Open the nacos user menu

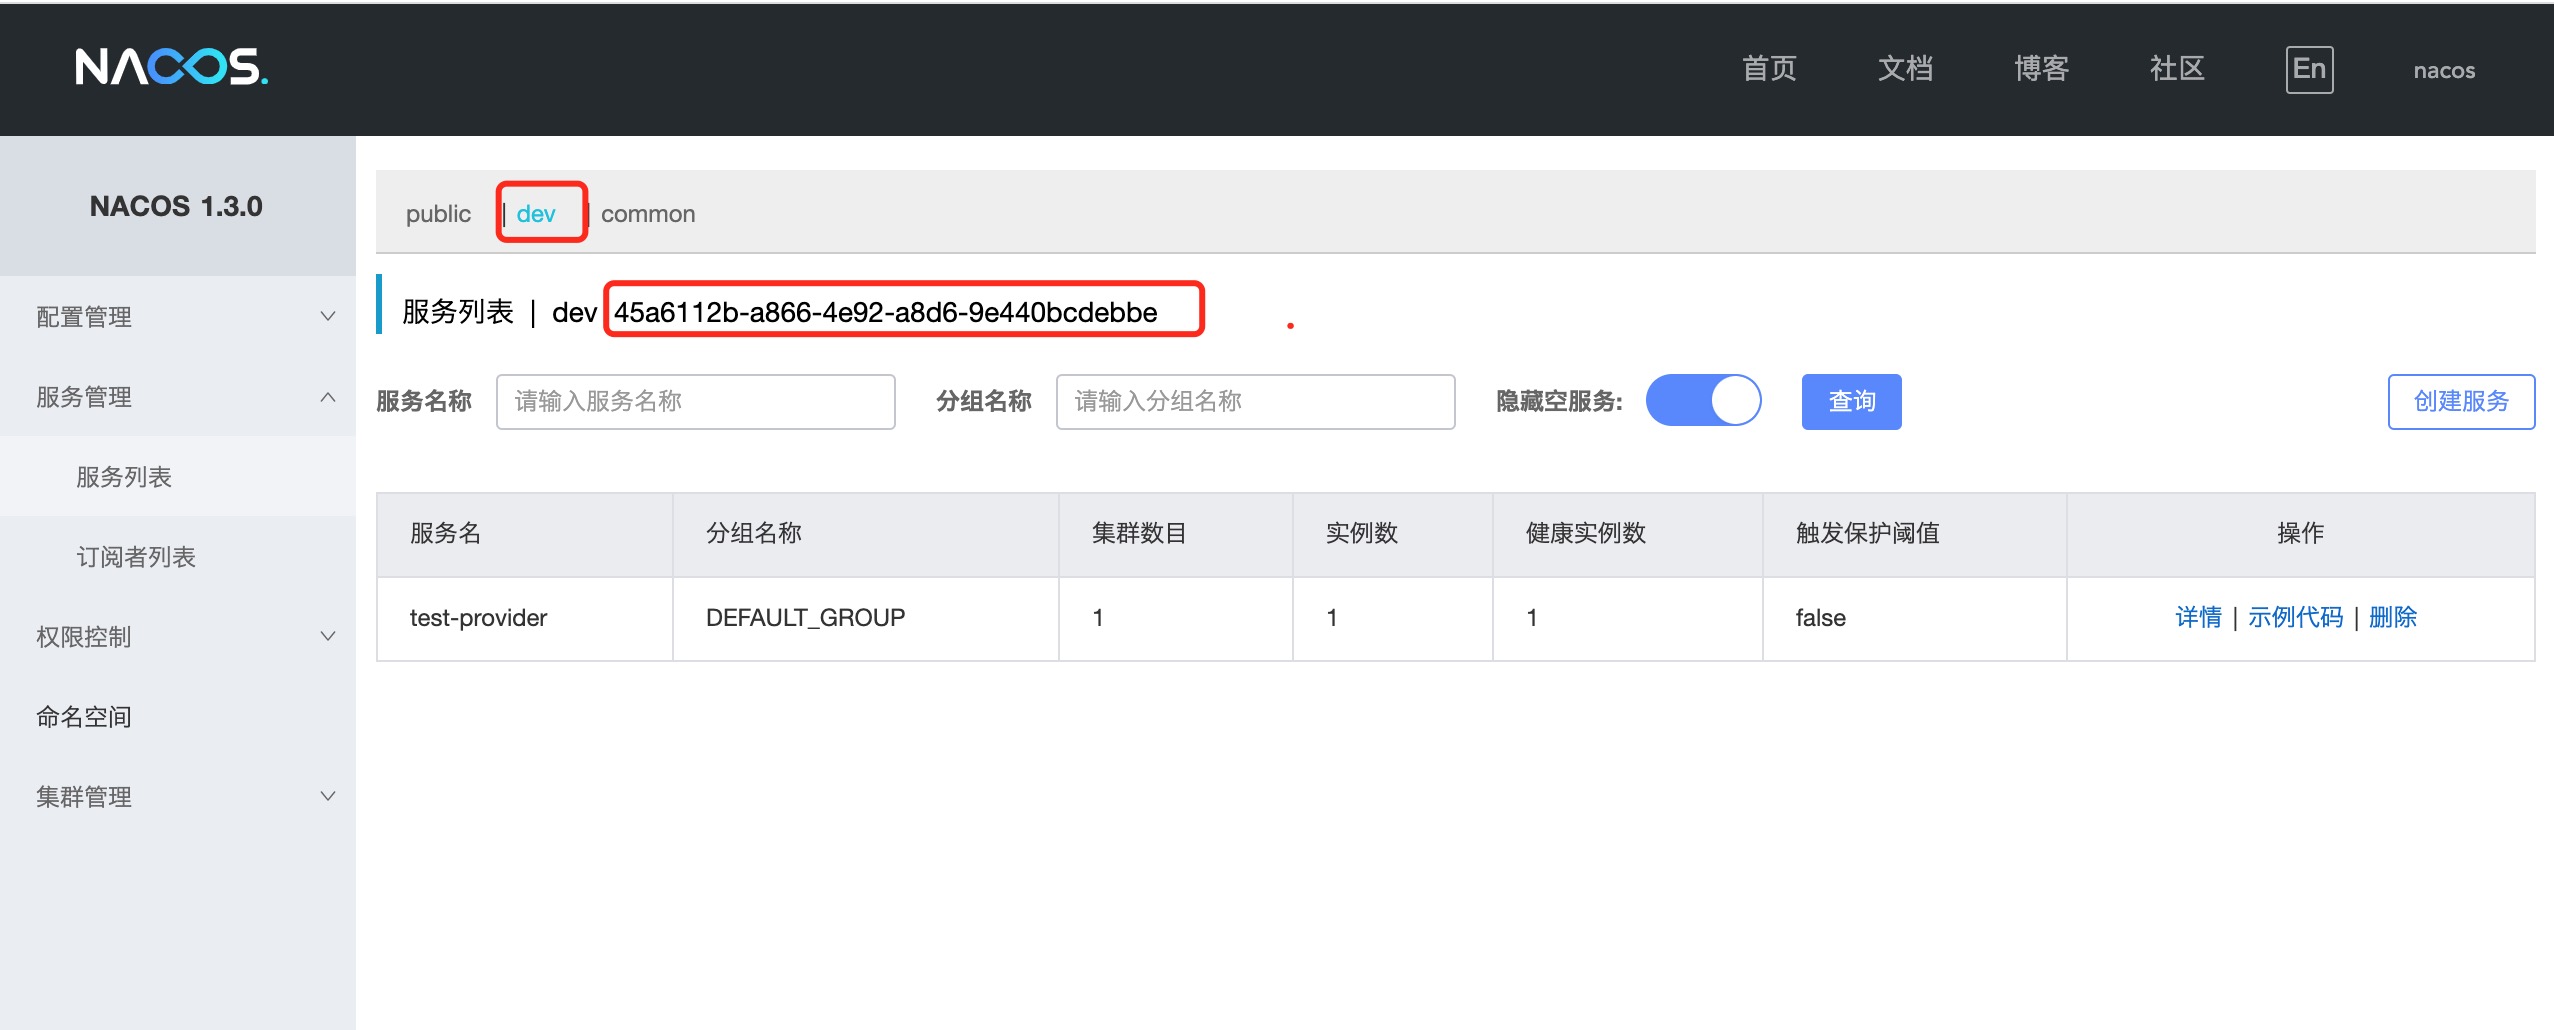click(2444, 70)
